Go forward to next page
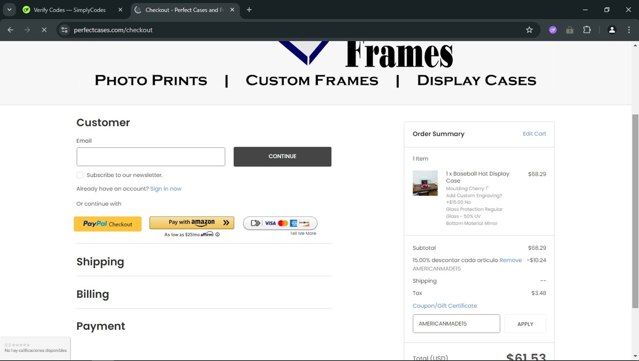 (x=27, y=30)
